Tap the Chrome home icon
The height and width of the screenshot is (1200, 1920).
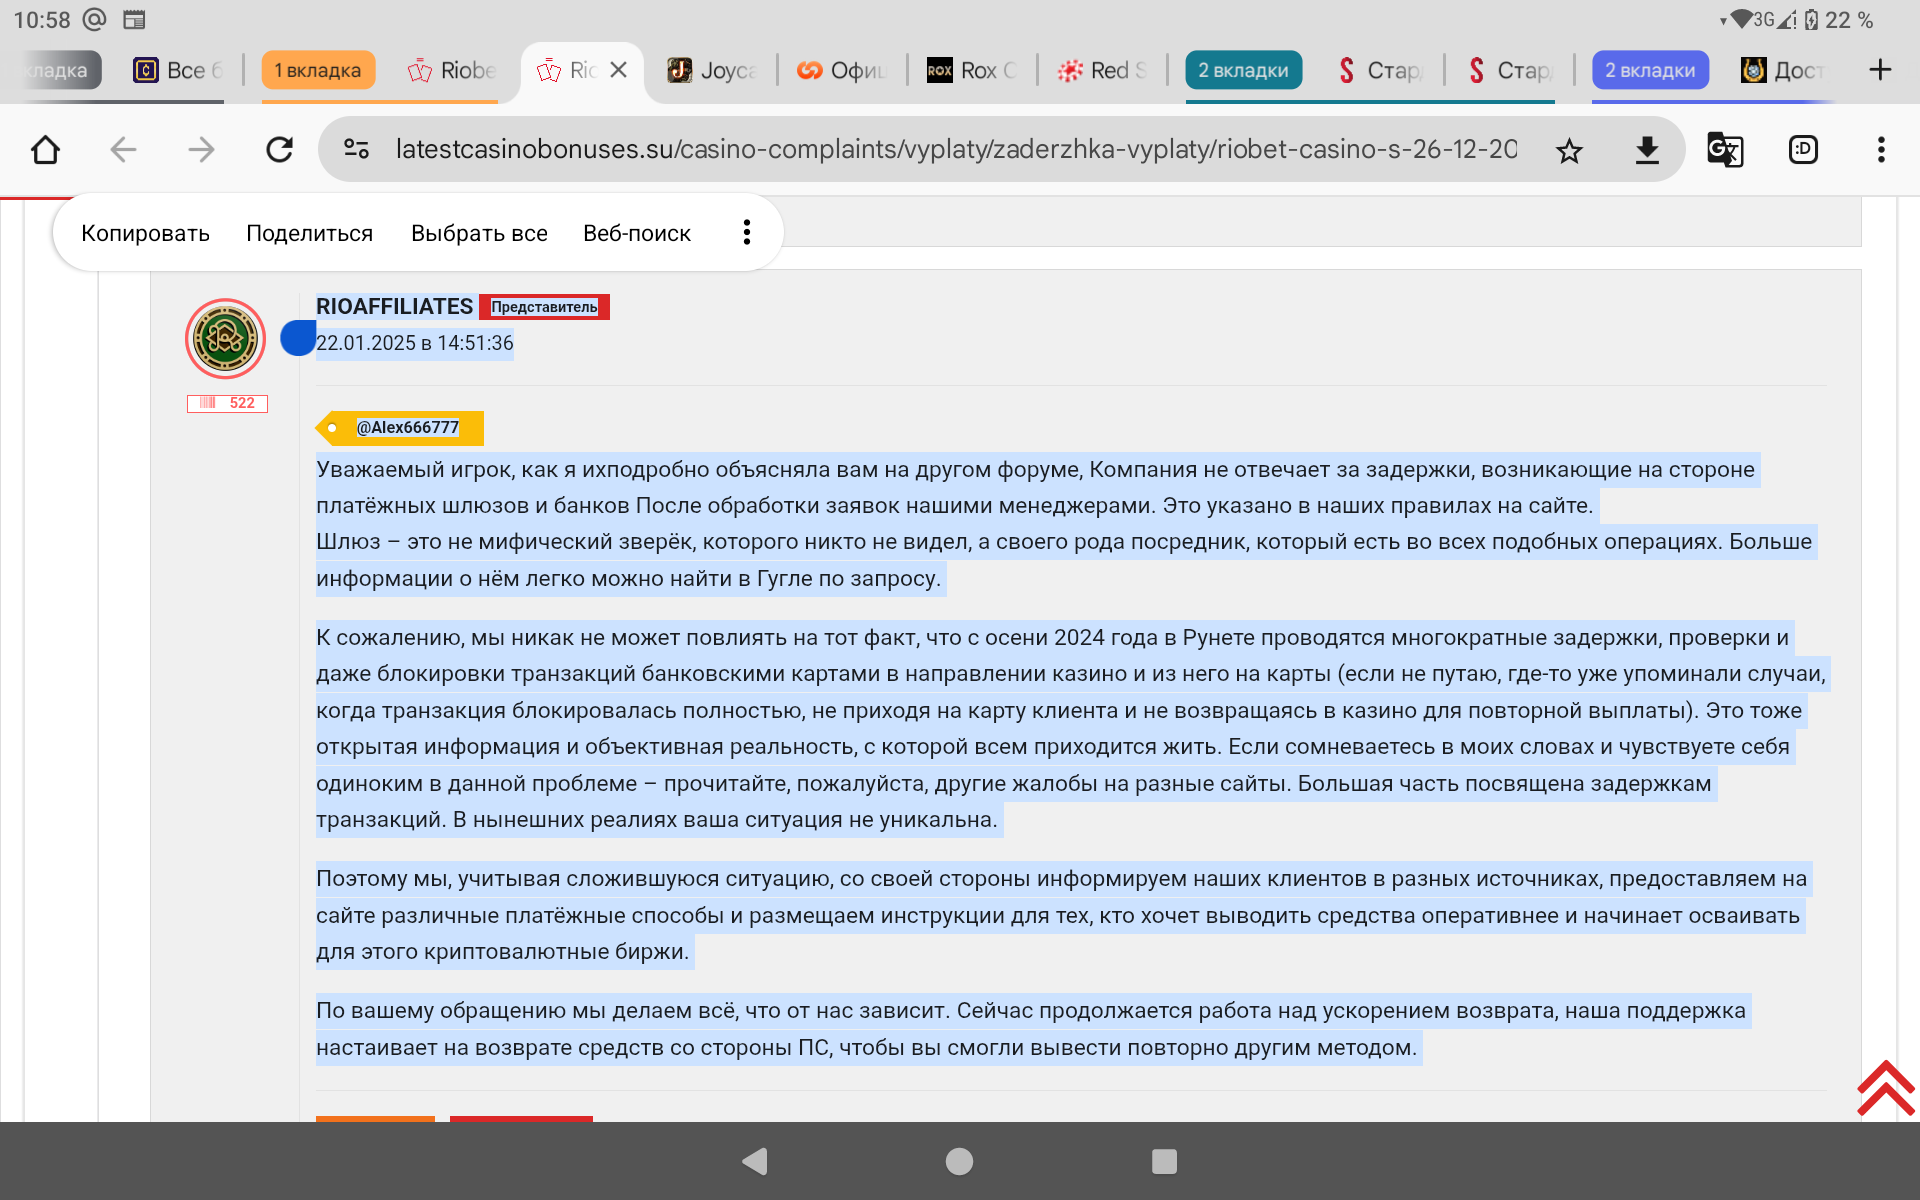coord(46,150)
